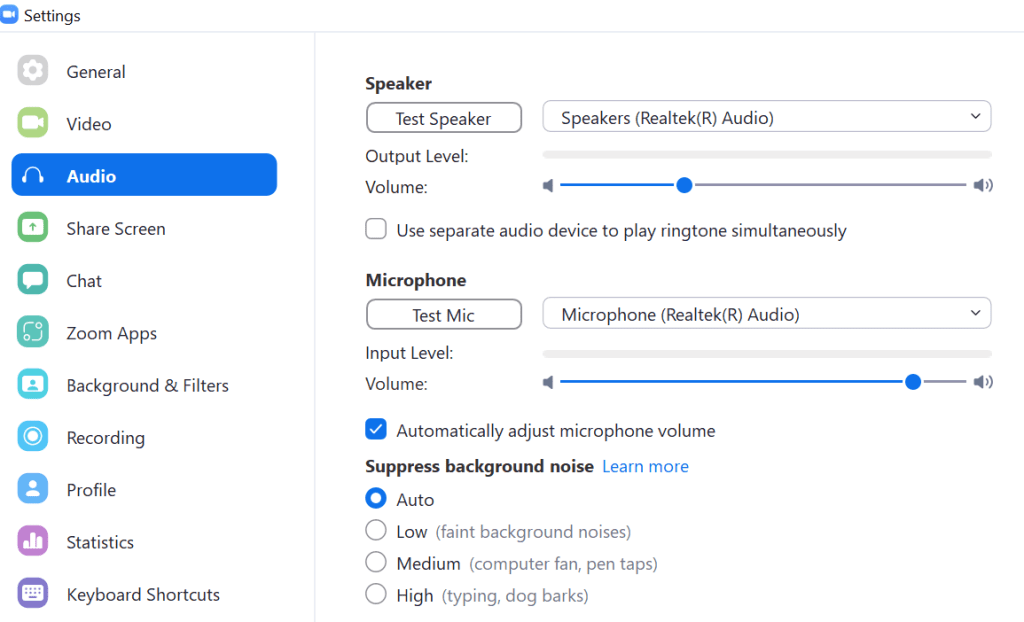
Task: Open the microphone selection dropdown
Action: point(766,313)
